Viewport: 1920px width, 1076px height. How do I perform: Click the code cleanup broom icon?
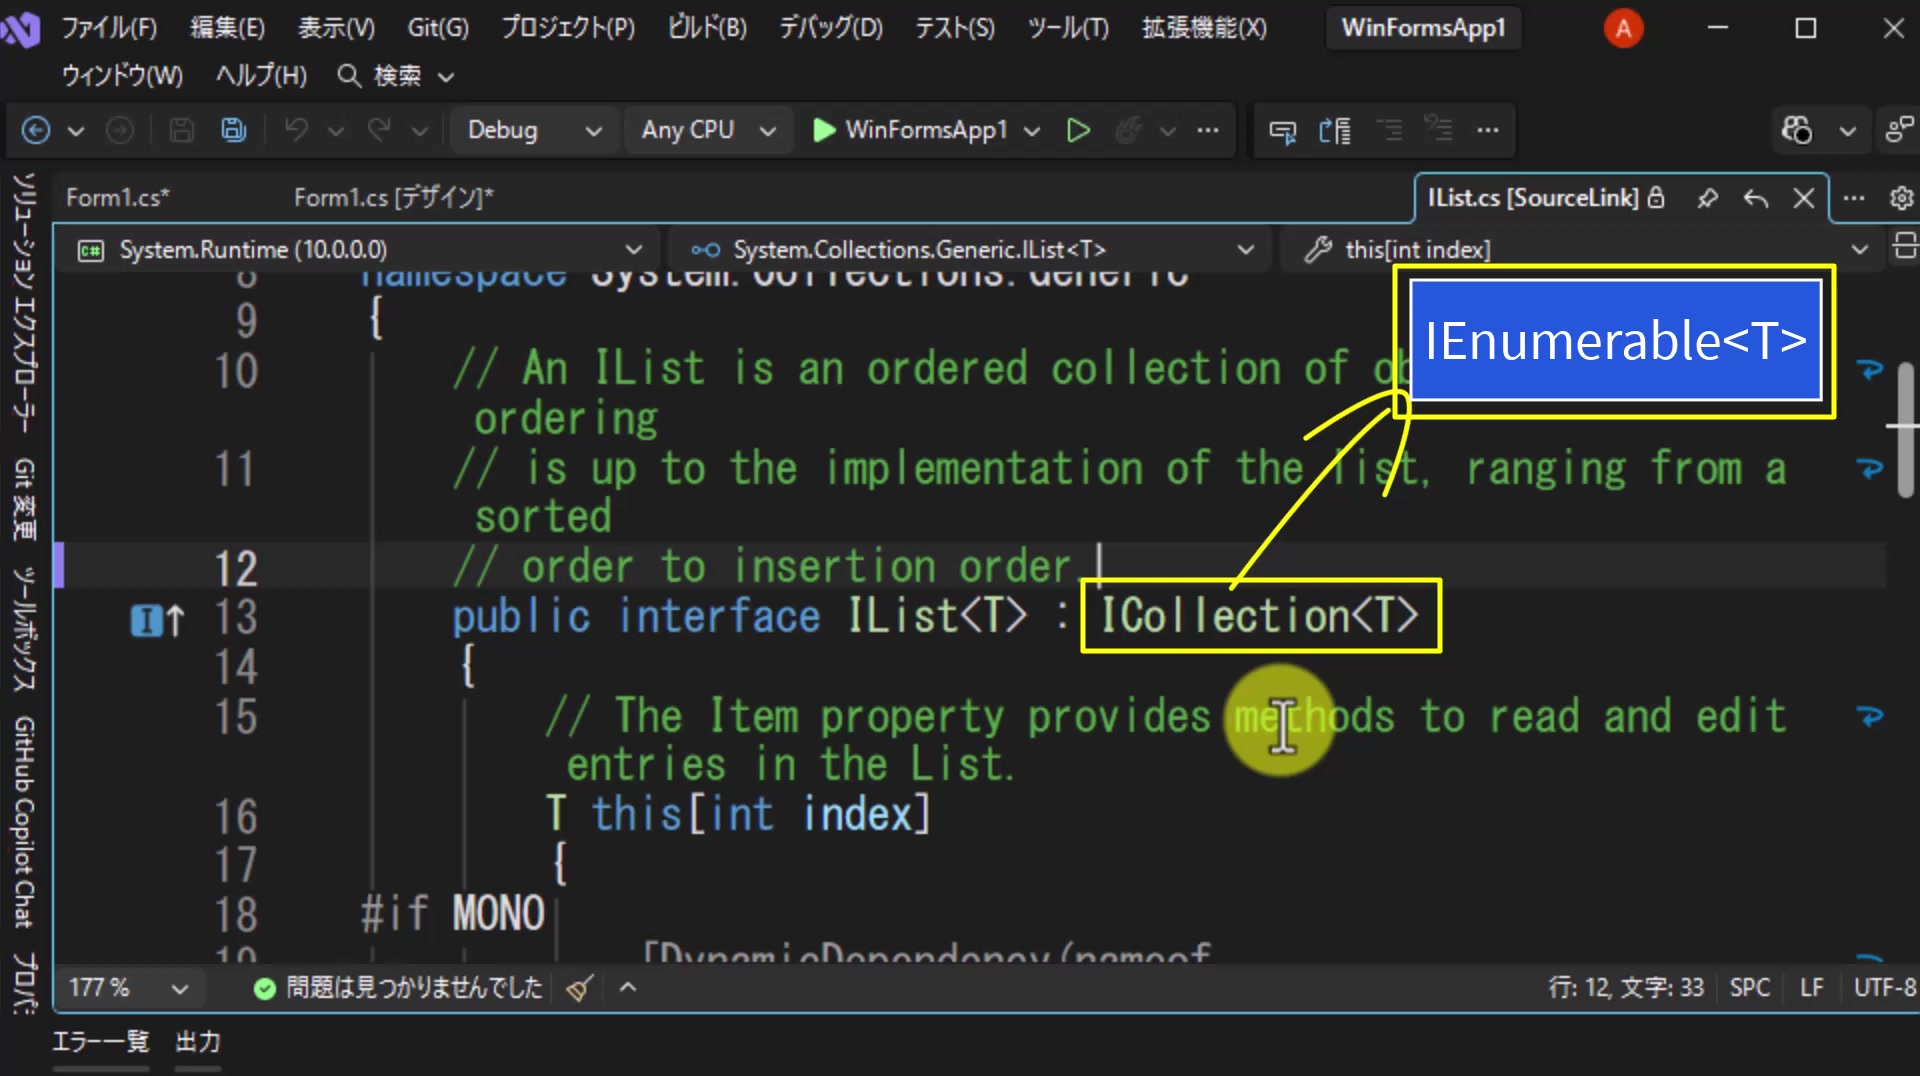tap(579, 988)
